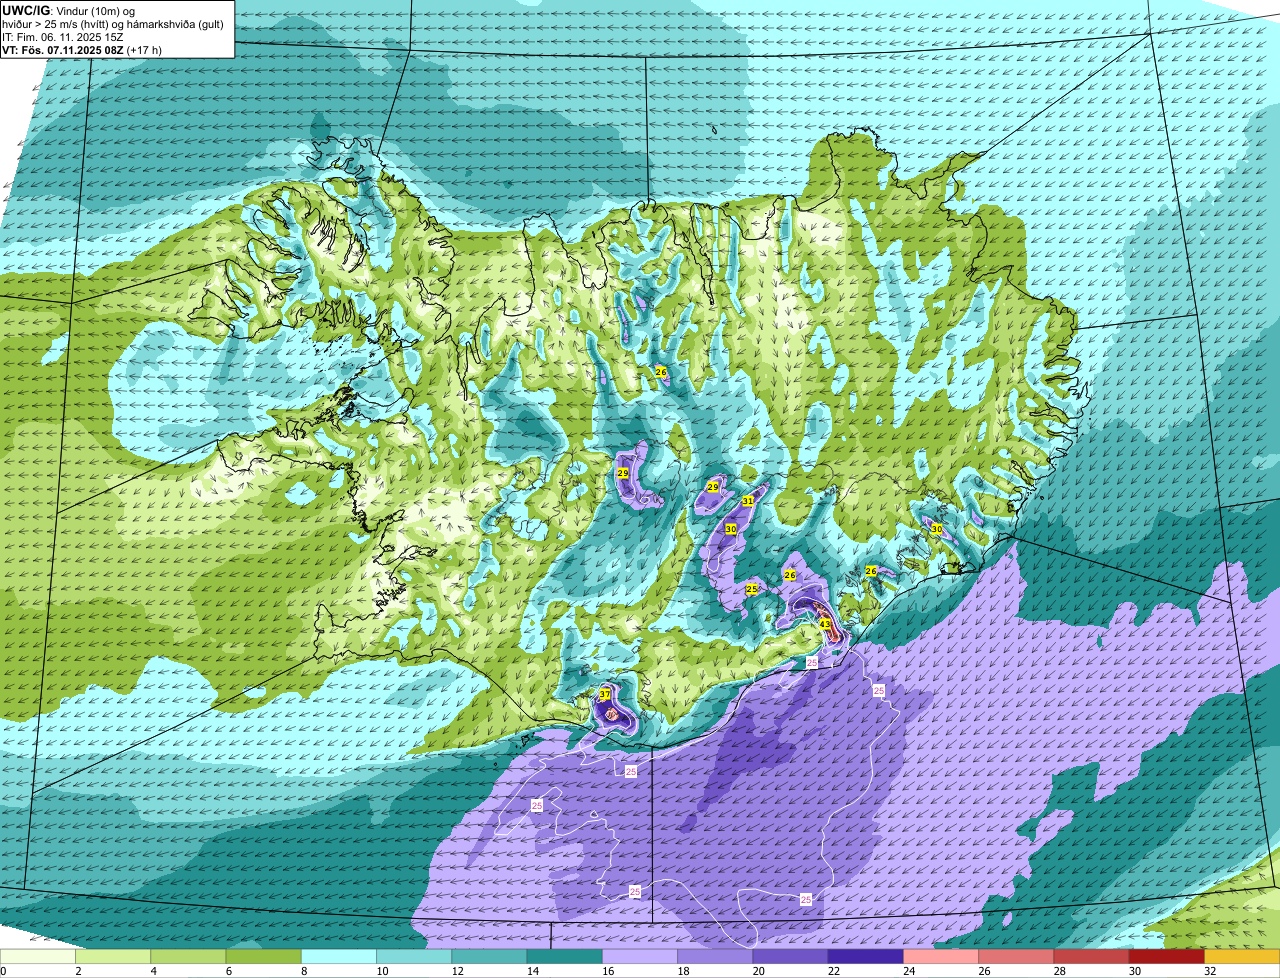
Task: Click the 10–12 m/s turquoise legend swatch
Action: coord(414,957)
